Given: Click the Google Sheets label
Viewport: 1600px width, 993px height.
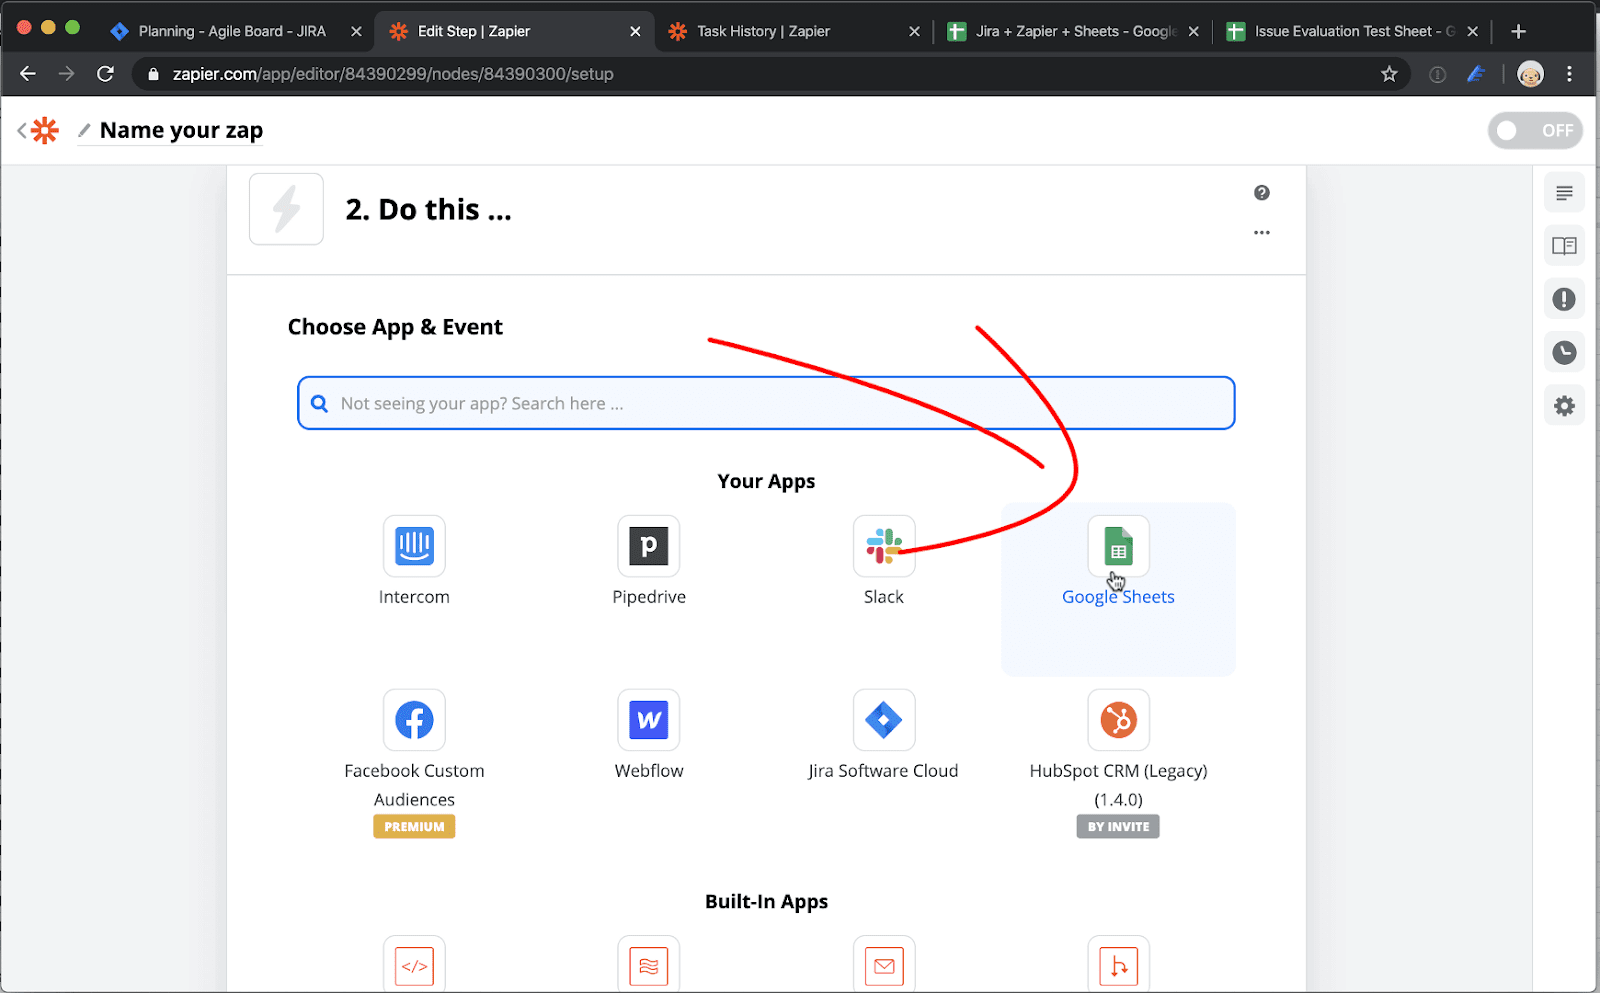Looking at the screenshot, I should 1118,597.
